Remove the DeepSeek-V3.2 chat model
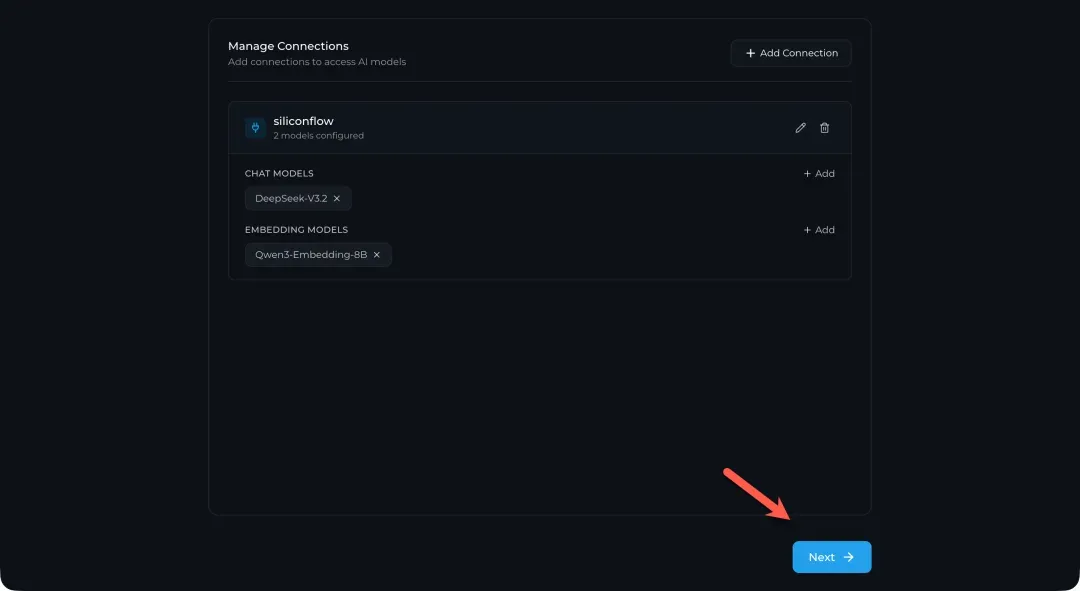The height and width of the screenshot is (591, 1080). 337,199
